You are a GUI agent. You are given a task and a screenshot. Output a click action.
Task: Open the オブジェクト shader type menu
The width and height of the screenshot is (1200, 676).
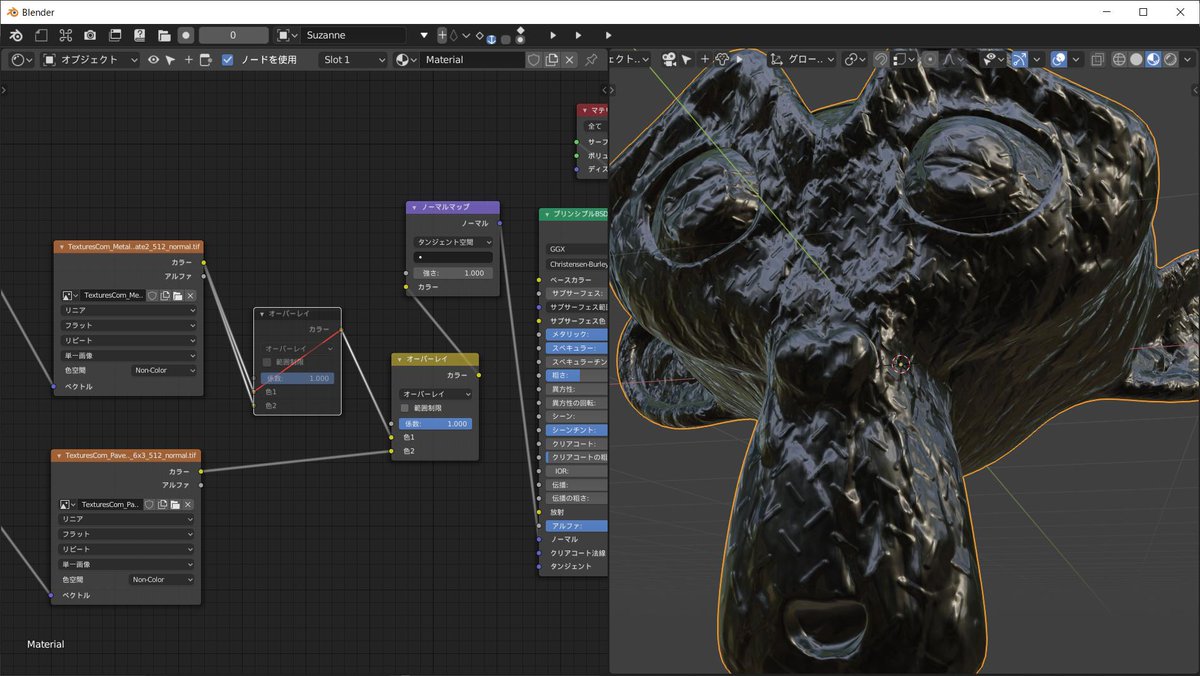[x=90, y=60]
